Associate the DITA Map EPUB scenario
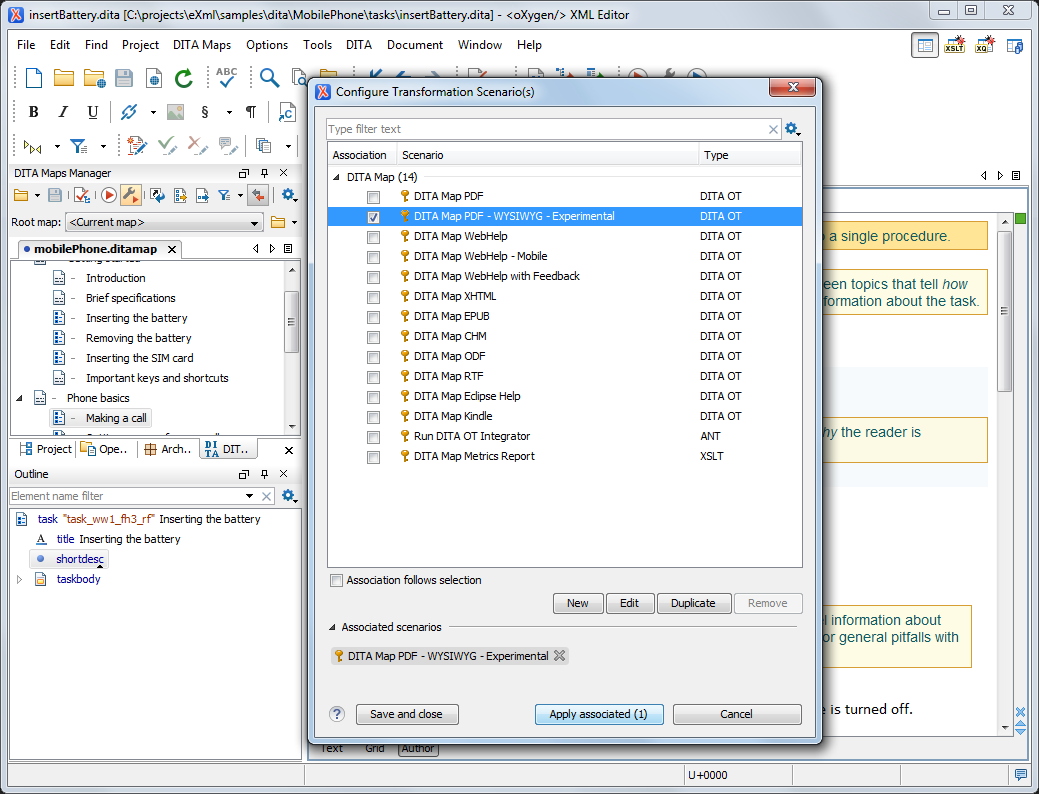This screenshot has height=794, width=1039. (374, 317)
